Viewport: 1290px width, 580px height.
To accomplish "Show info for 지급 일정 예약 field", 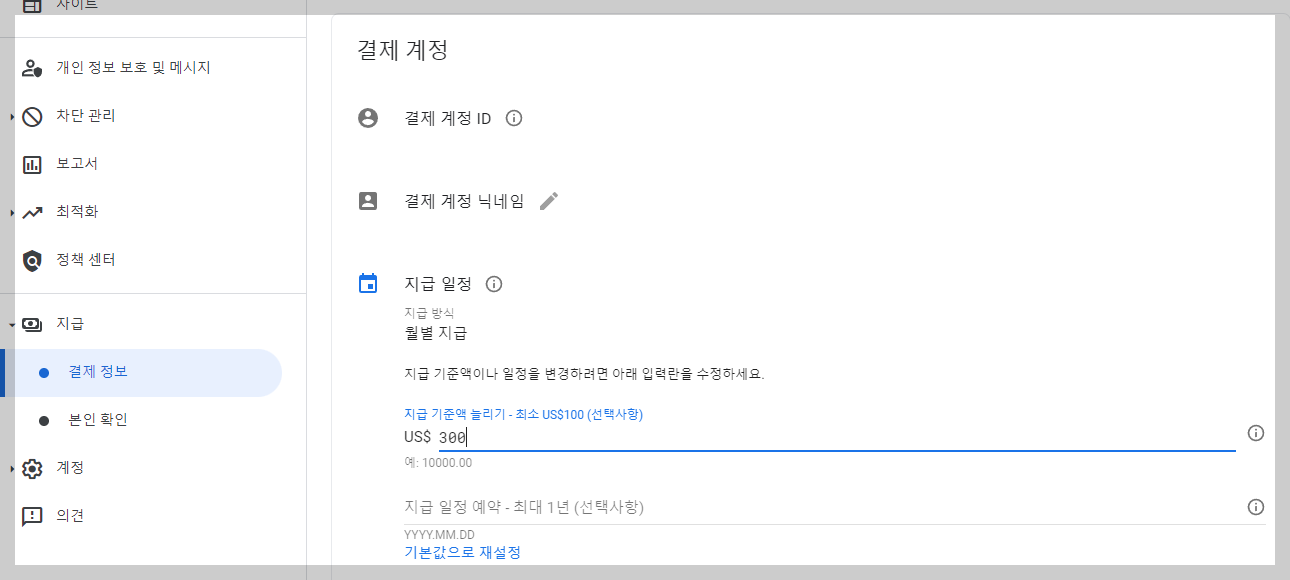I will tap(1257, 507).
